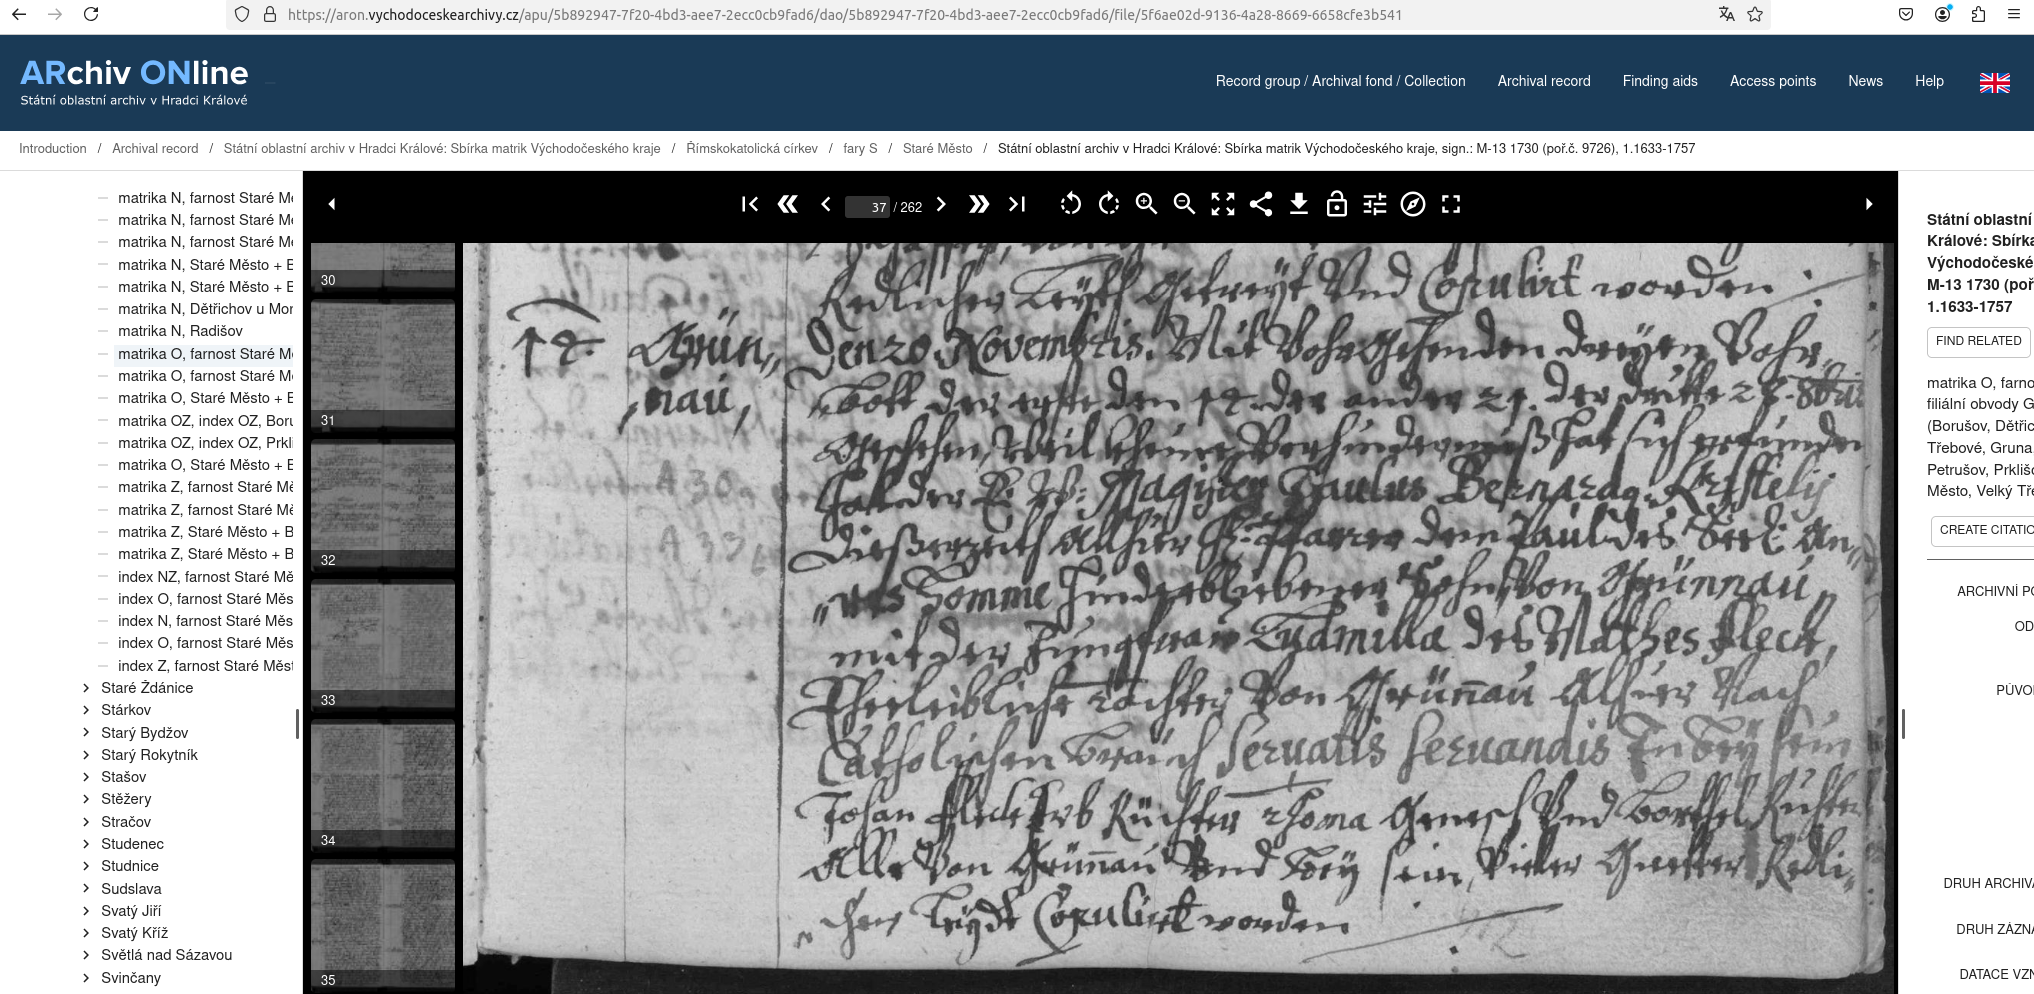Expand the Staré Ždánice tree node
Screen dimensions: 2034x994
pyautogui.click(x=86, y=688)
